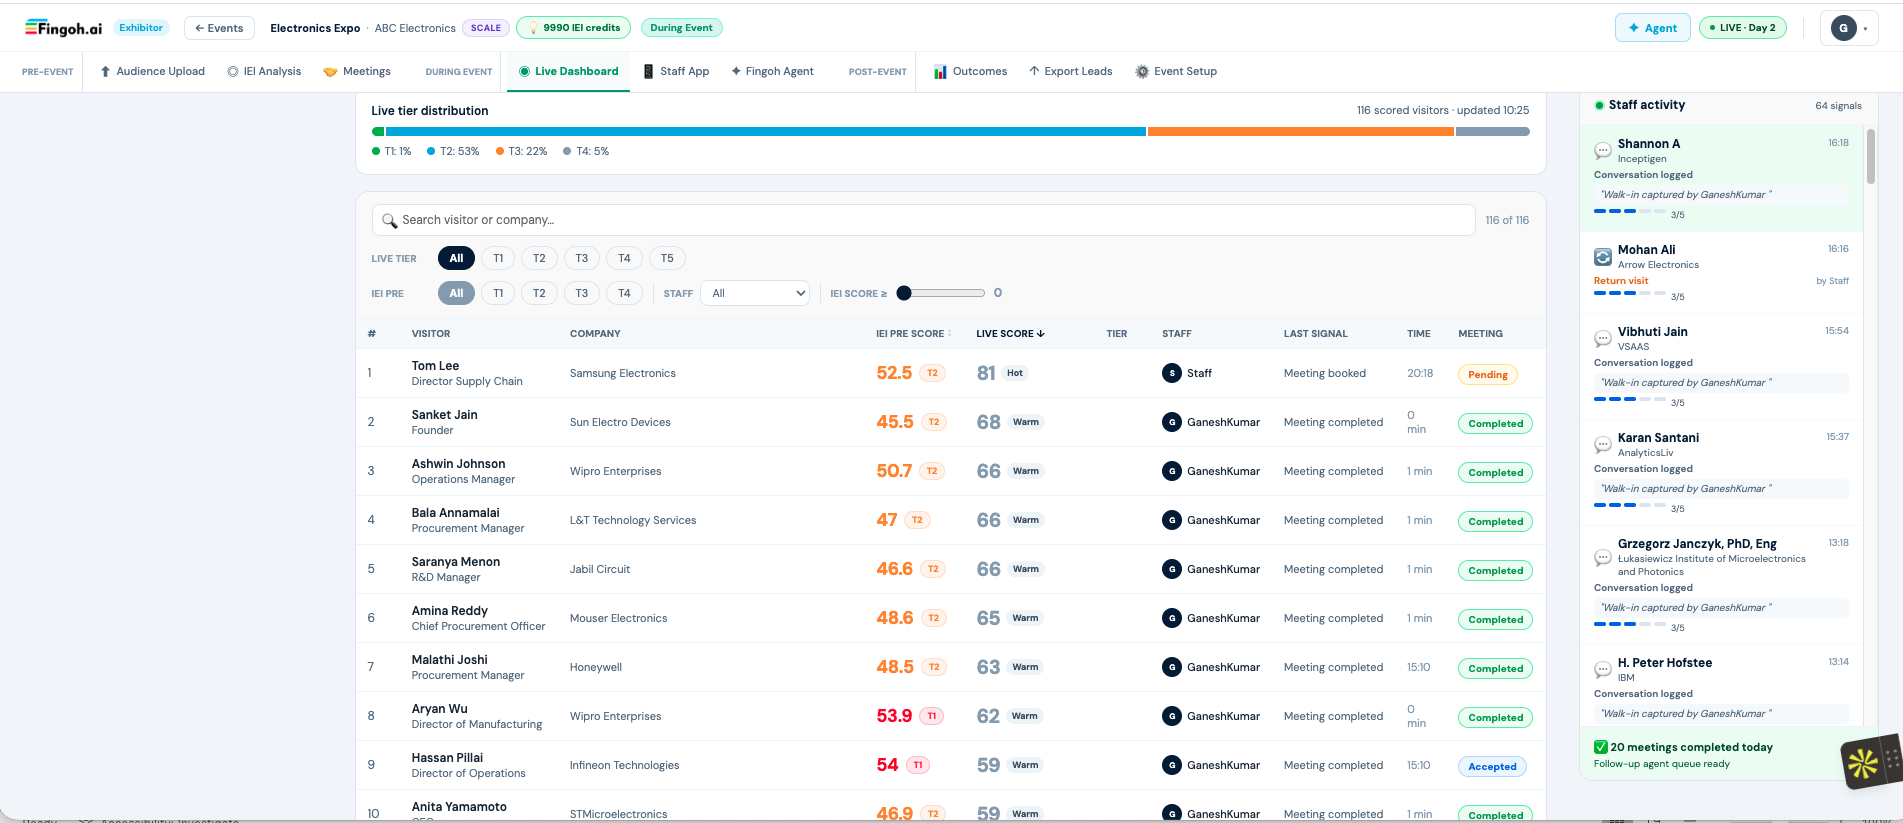Click the Completed status for Amina Reddy
The width and height of the screenshot is (1903, 823).
point(1495,619)
